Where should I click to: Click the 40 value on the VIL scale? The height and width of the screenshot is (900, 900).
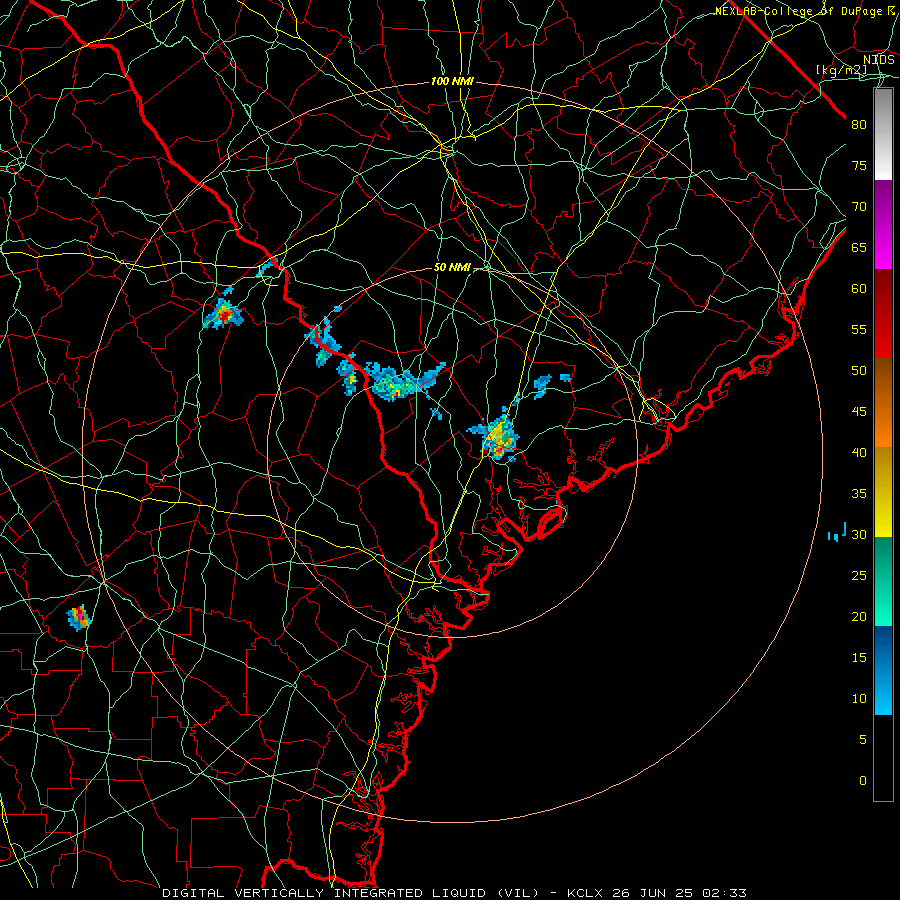859,452
